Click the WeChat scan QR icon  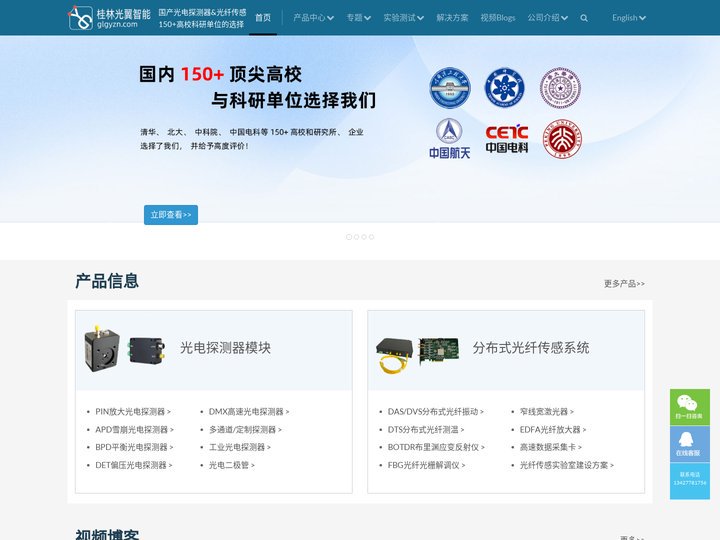coord(690,407)
